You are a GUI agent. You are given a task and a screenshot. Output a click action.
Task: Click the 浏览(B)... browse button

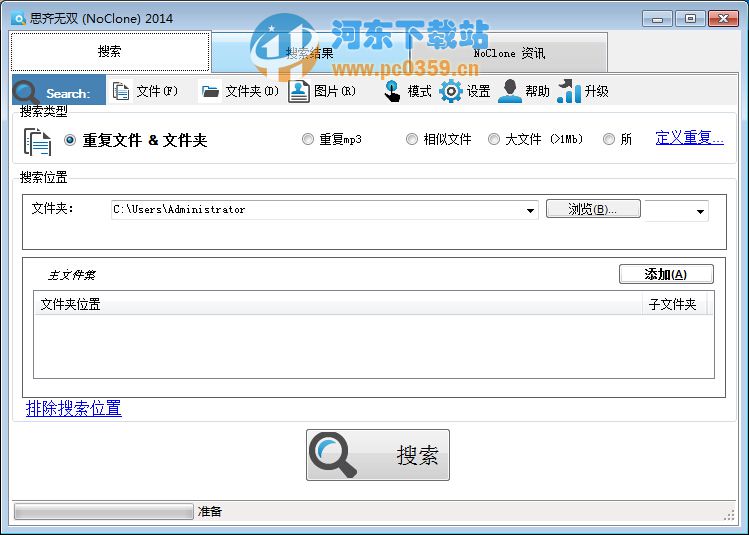[593, 209]
